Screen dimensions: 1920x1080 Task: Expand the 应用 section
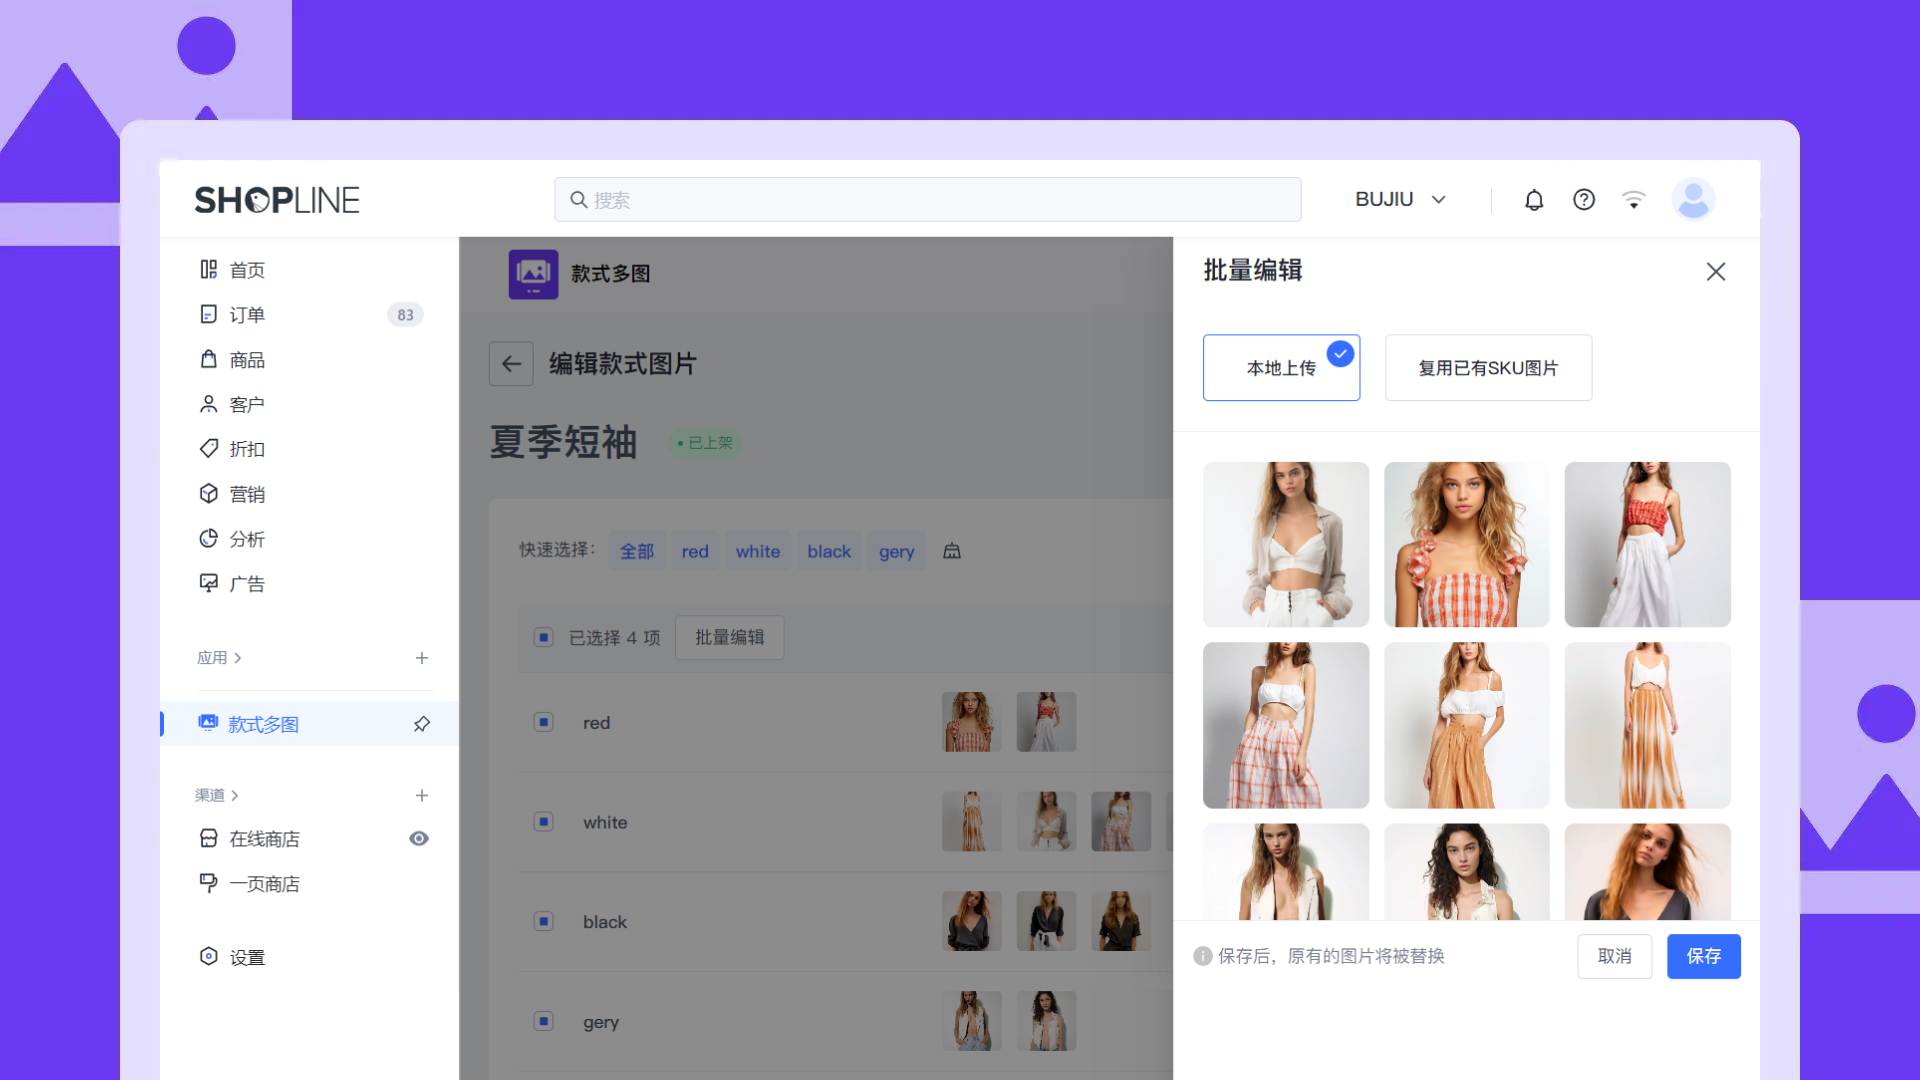pos(219,658)
